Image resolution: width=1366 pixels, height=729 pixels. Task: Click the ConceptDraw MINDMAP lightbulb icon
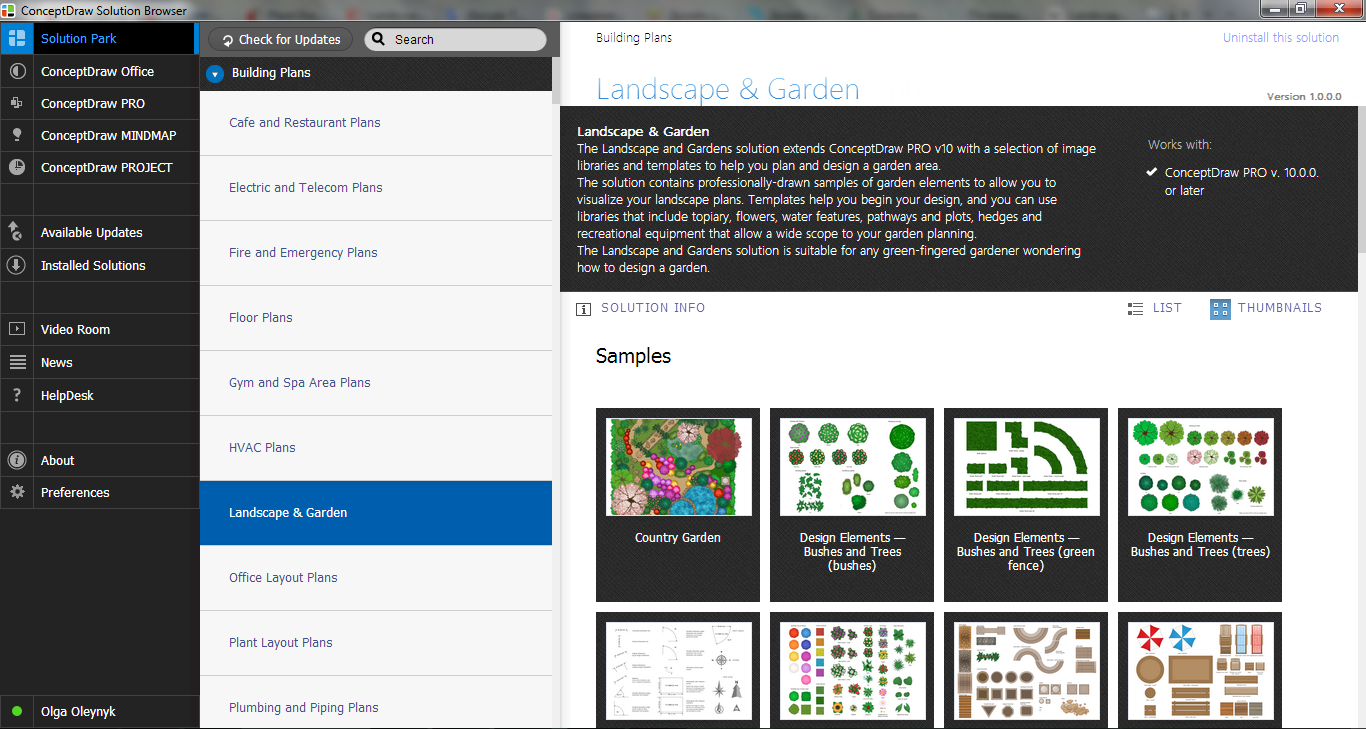[16, 135]
